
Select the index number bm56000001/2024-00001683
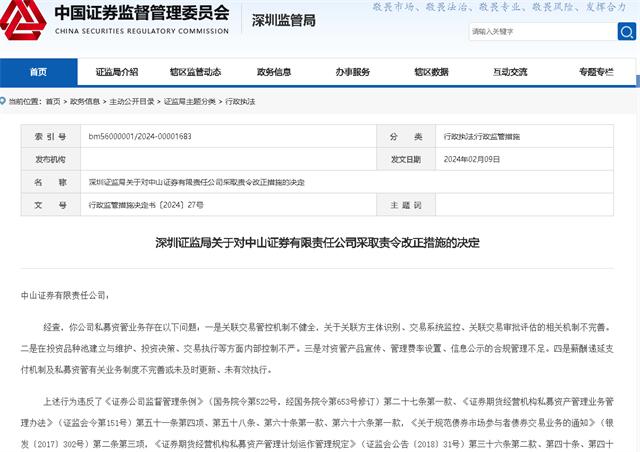[140, 136]
